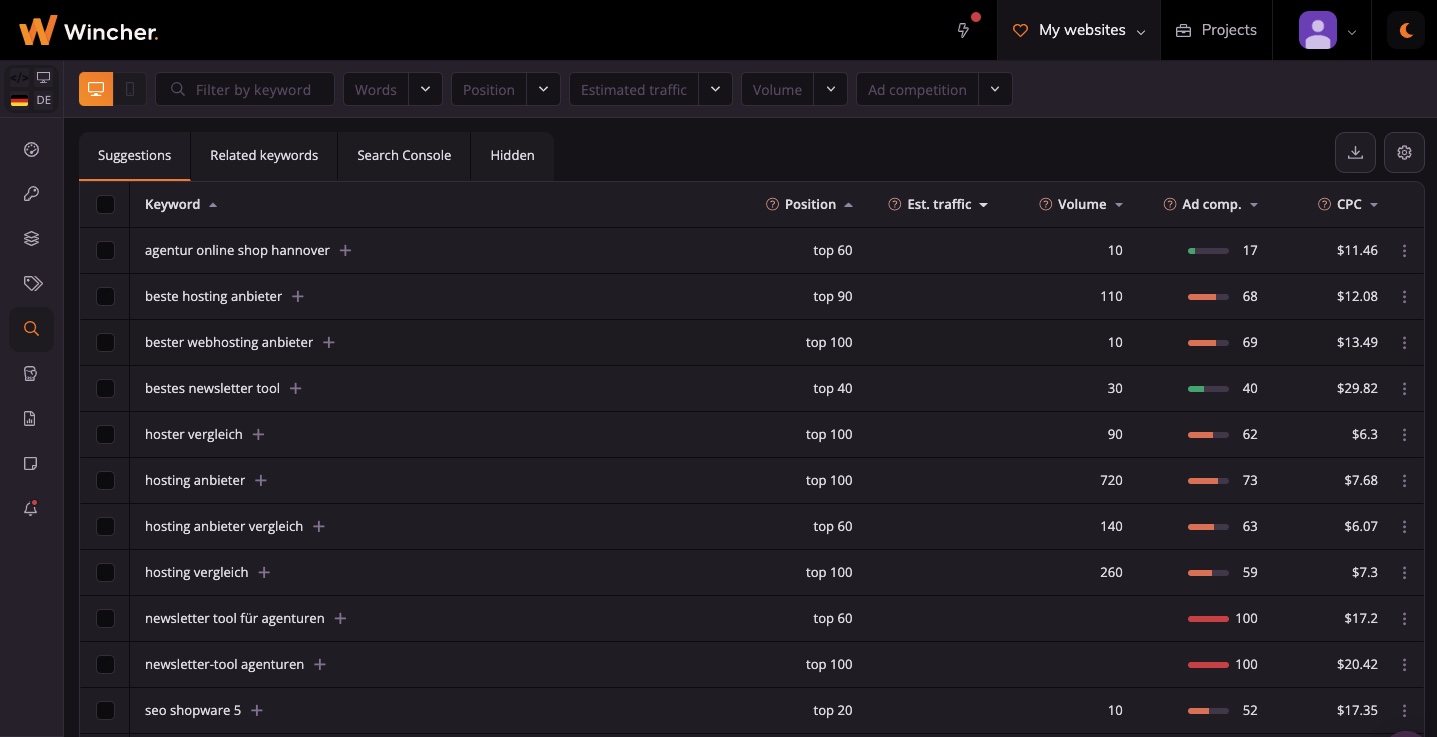Select the mobile device view icon
1437x737 pixels.
coord(130,89)
